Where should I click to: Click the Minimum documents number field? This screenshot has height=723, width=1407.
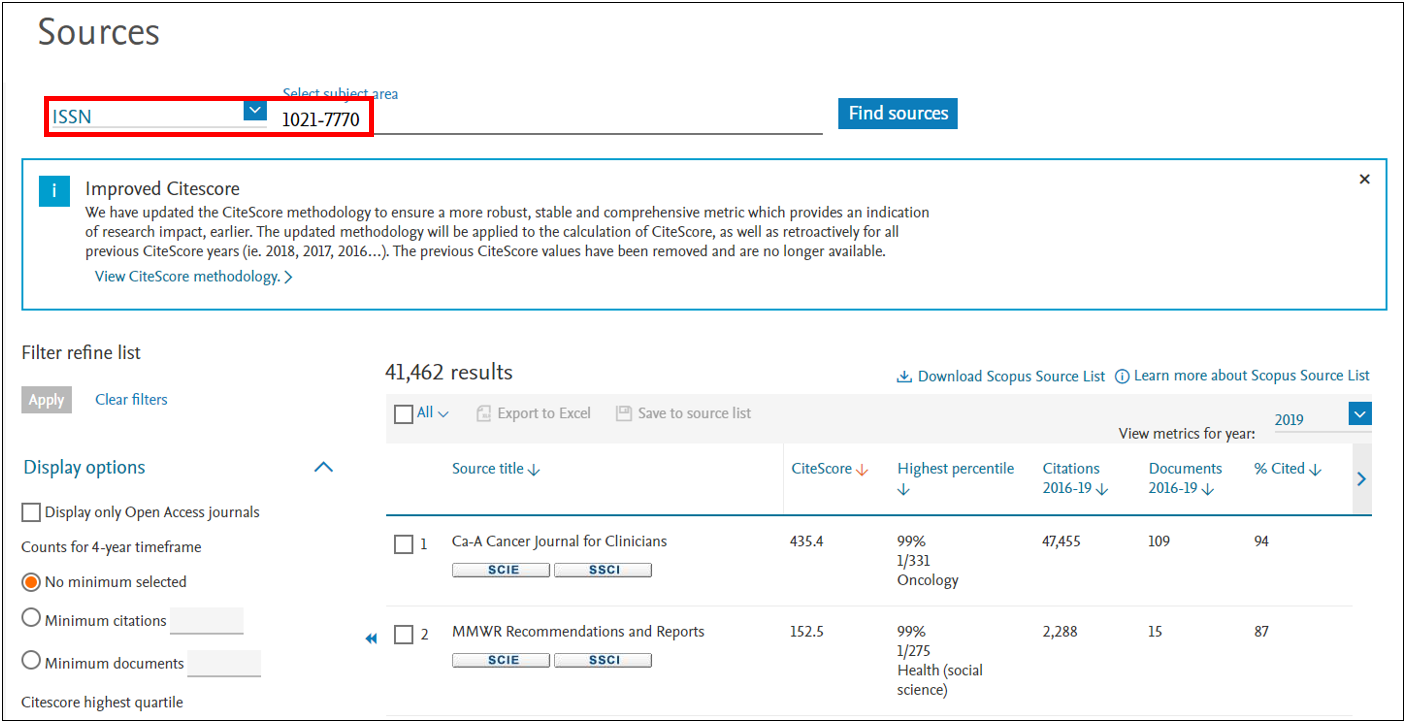coord(224,662)
